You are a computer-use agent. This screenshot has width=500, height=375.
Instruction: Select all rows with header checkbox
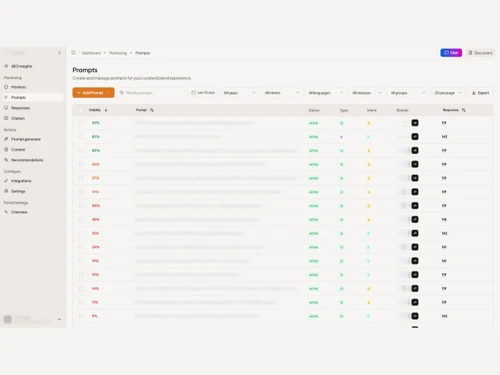click(x=81, y=110)
